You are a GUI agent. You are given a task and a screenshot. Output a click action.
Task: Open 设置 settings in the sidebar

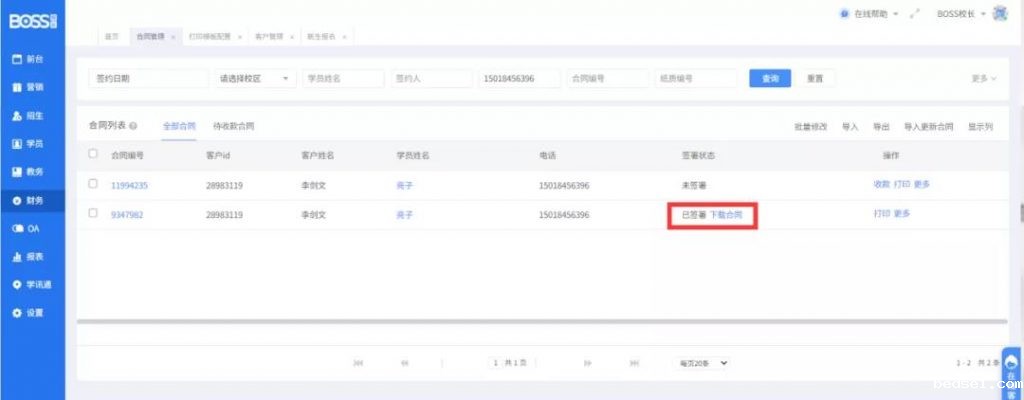27,313
